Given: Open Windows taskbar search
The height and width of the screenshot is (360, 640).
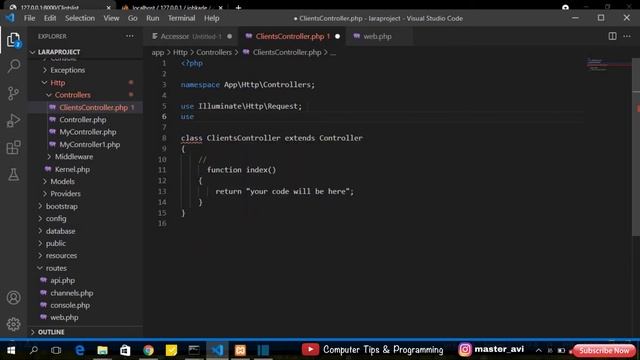Looking at the screenshot, I should 34,350.
